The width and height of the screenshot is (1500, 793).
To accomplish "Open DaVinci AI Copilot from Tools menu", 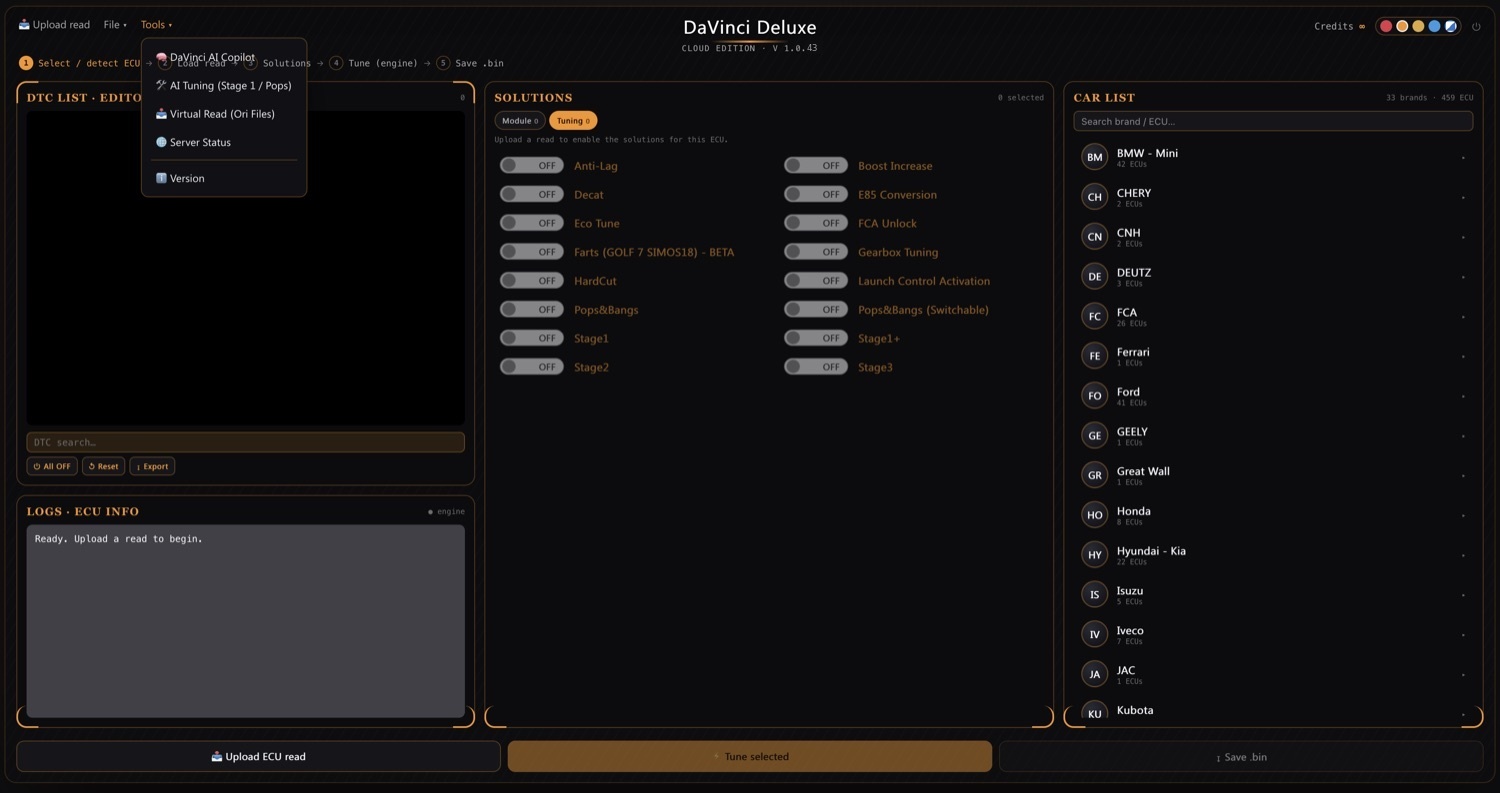I will pos(224,58).
